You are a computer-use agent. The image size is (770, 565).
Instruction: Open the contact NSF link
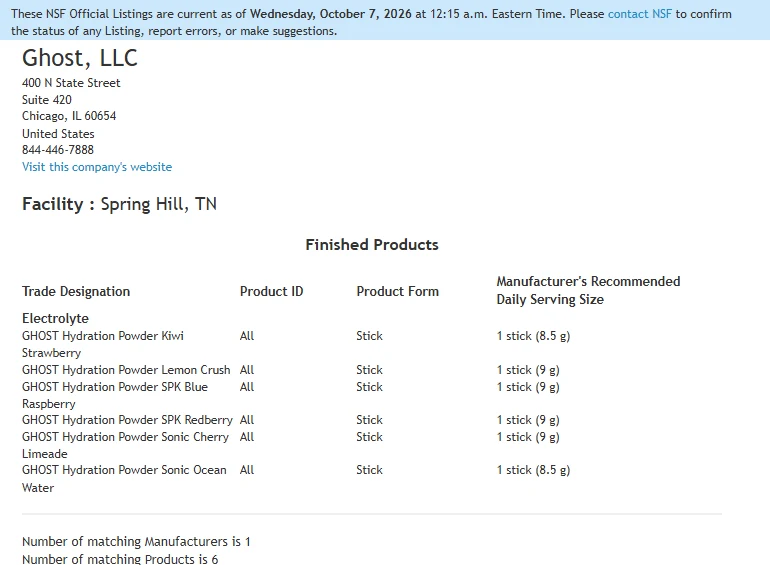(x=639, y=14)
